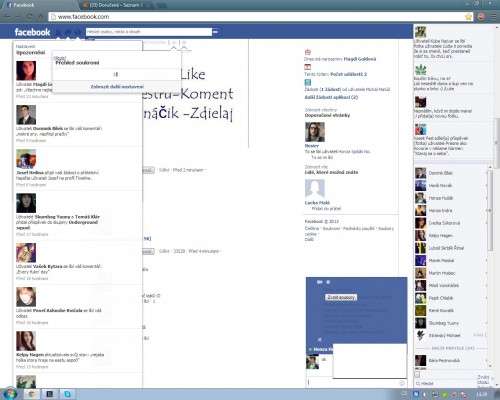Open chat with Dominik Bilek in sidebar
The image size is (500, 400).
(451, 173)
